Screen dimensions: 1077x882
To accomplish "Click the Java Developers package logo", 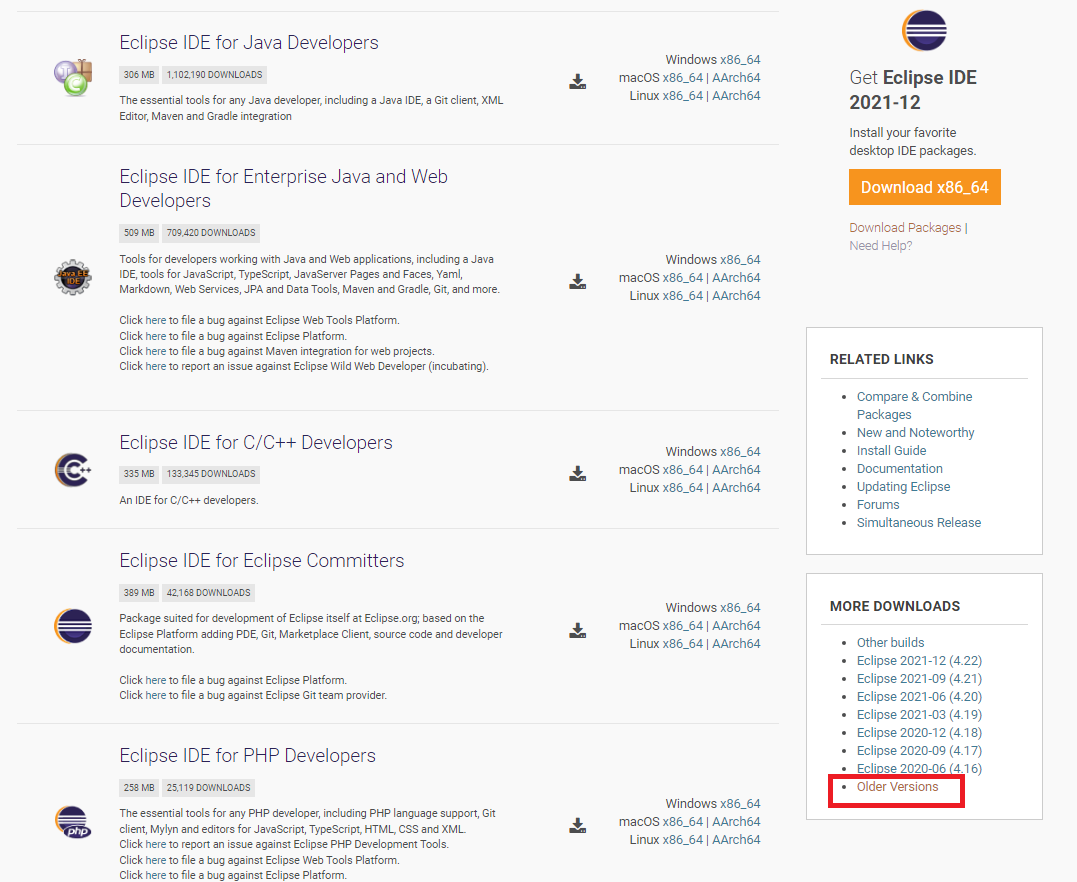I will click(73, 78).
